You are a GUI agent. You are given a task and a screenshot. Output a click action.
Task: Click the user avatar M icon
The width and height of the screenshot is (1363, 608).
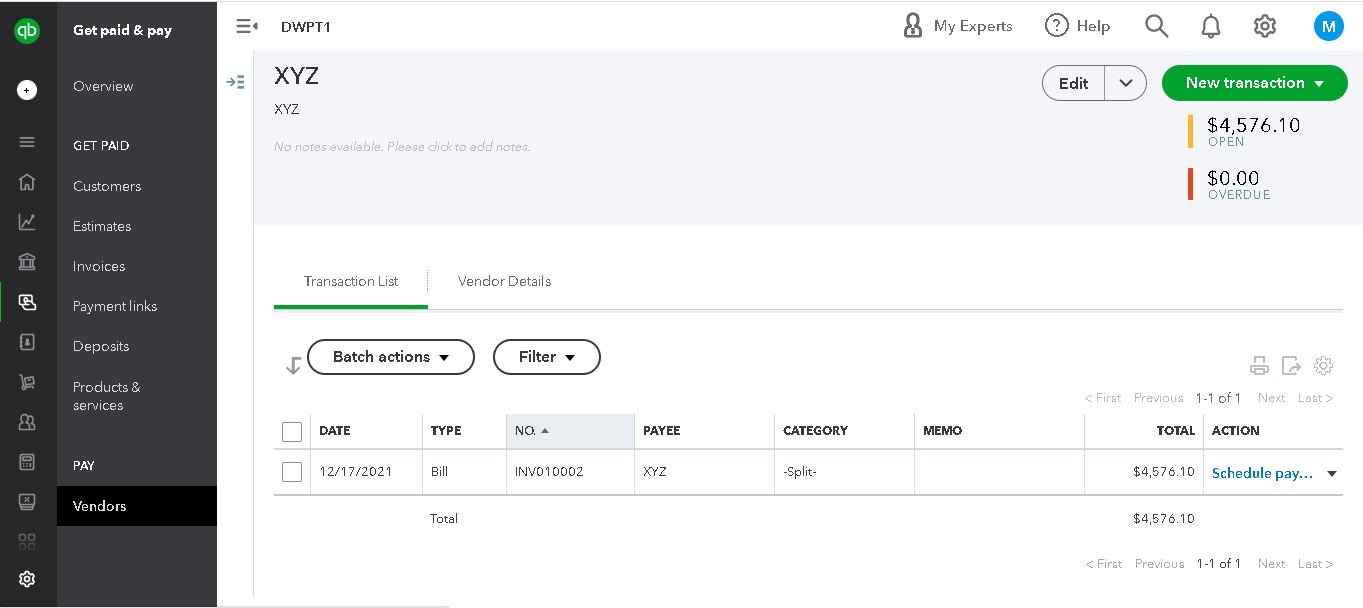tap(1328, 27)
